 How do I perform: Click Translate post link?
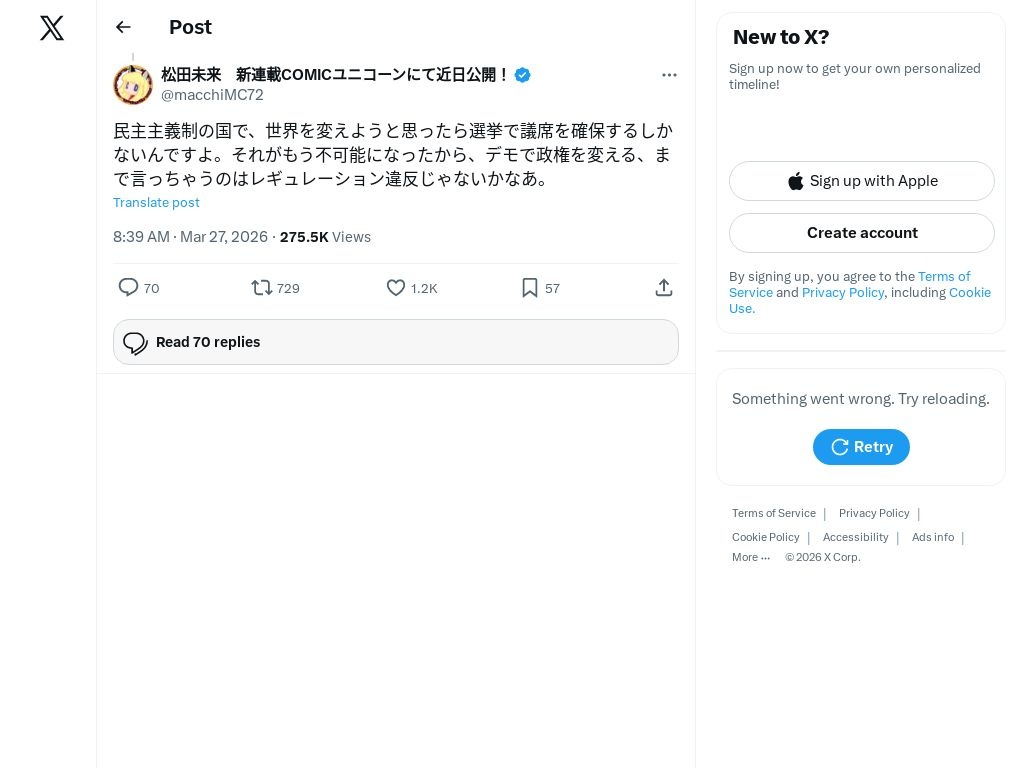coord(156,203)
